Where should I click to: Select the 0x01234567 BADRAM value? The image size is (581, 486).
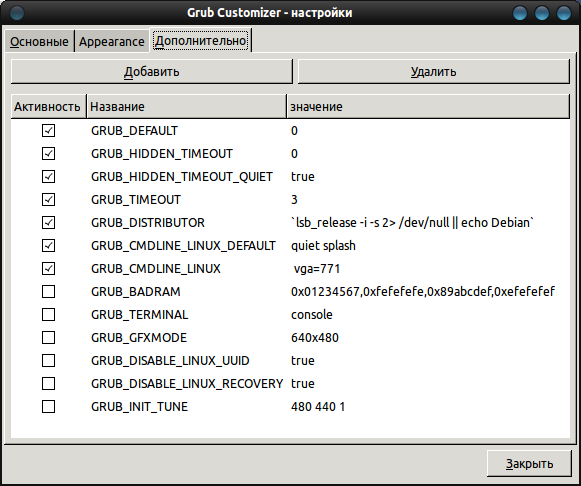(423, 292)
